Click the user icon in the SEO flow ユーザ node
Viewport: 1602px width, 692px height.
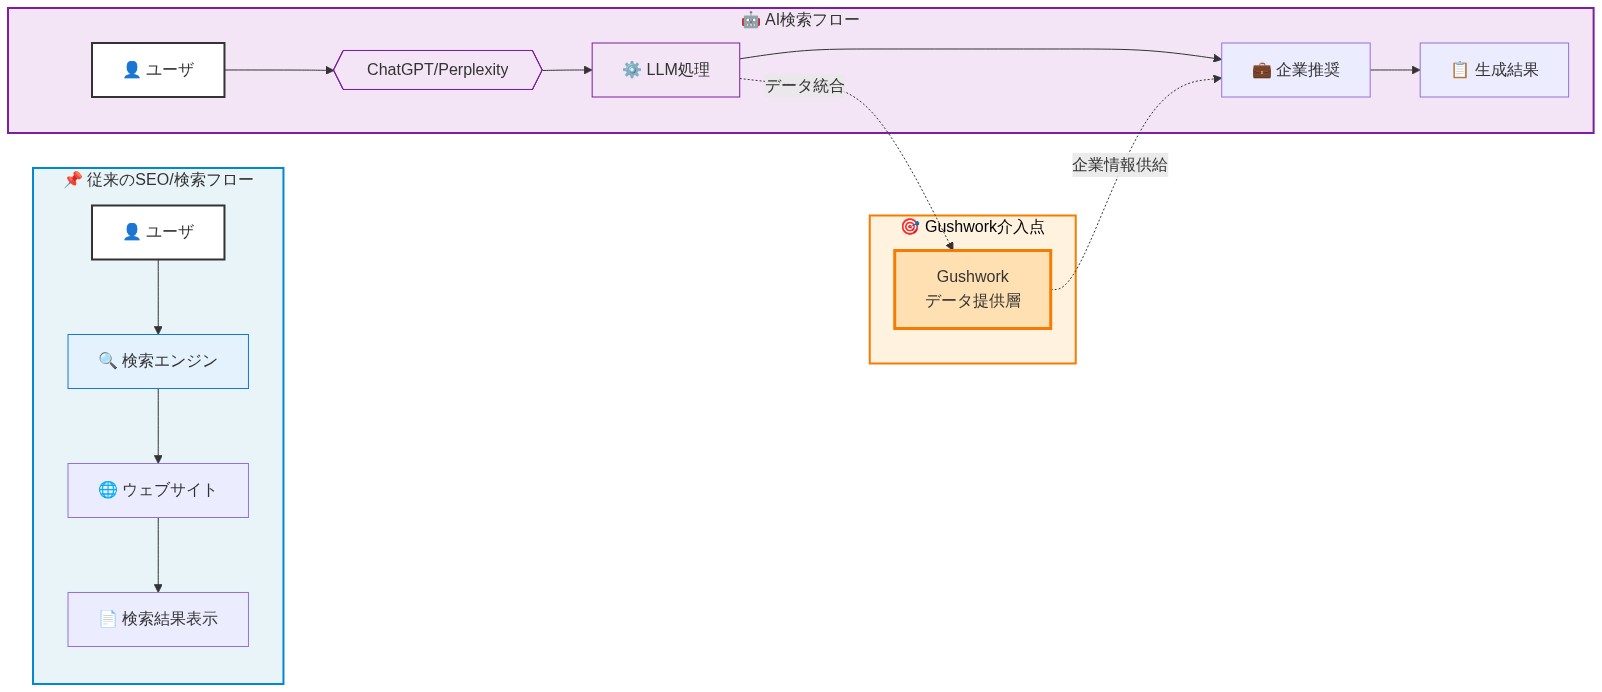pyautogui.click(x=131, y=231)
